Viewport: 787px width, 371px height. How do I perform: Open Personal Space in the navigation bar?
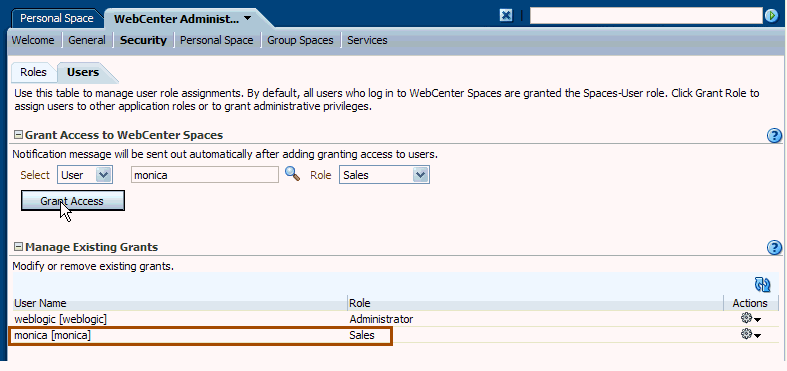[216, 40]
